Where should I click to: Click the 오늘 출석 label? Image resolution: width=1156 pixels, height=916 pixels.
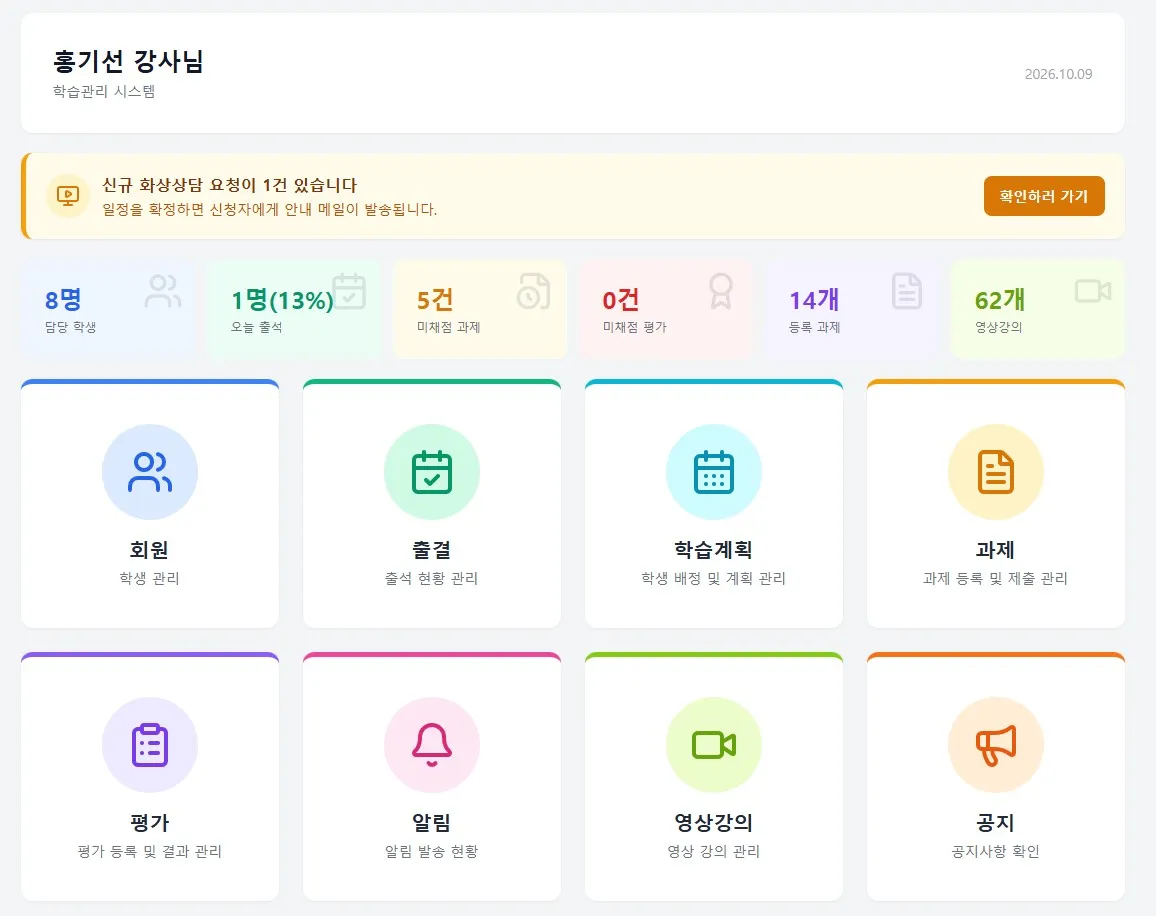pyautogui.click(x=257, y=327)
